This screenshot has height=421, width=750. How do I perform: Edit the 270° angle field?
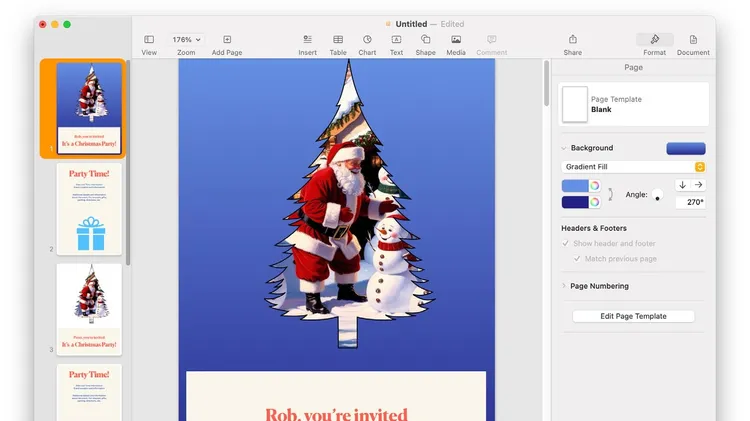691,202
